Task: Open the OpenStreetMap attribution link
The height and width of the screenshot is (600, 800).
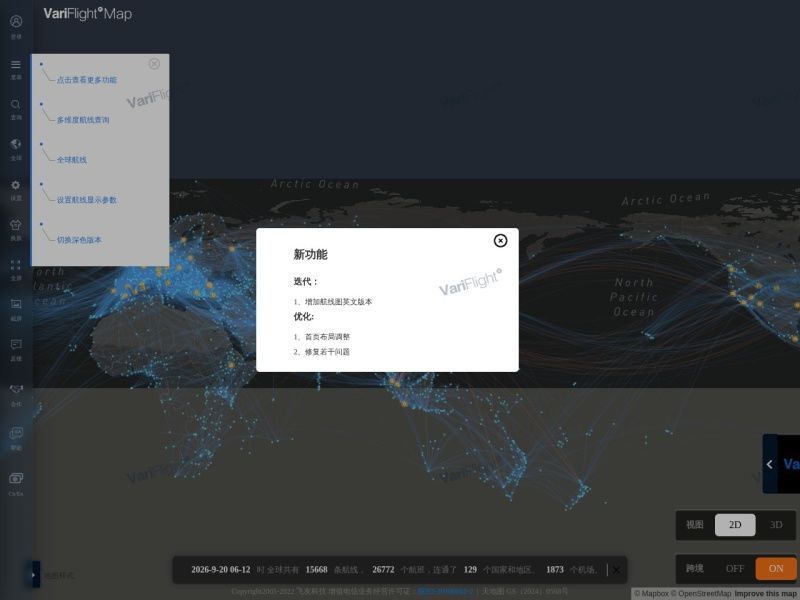Action: 701,593
